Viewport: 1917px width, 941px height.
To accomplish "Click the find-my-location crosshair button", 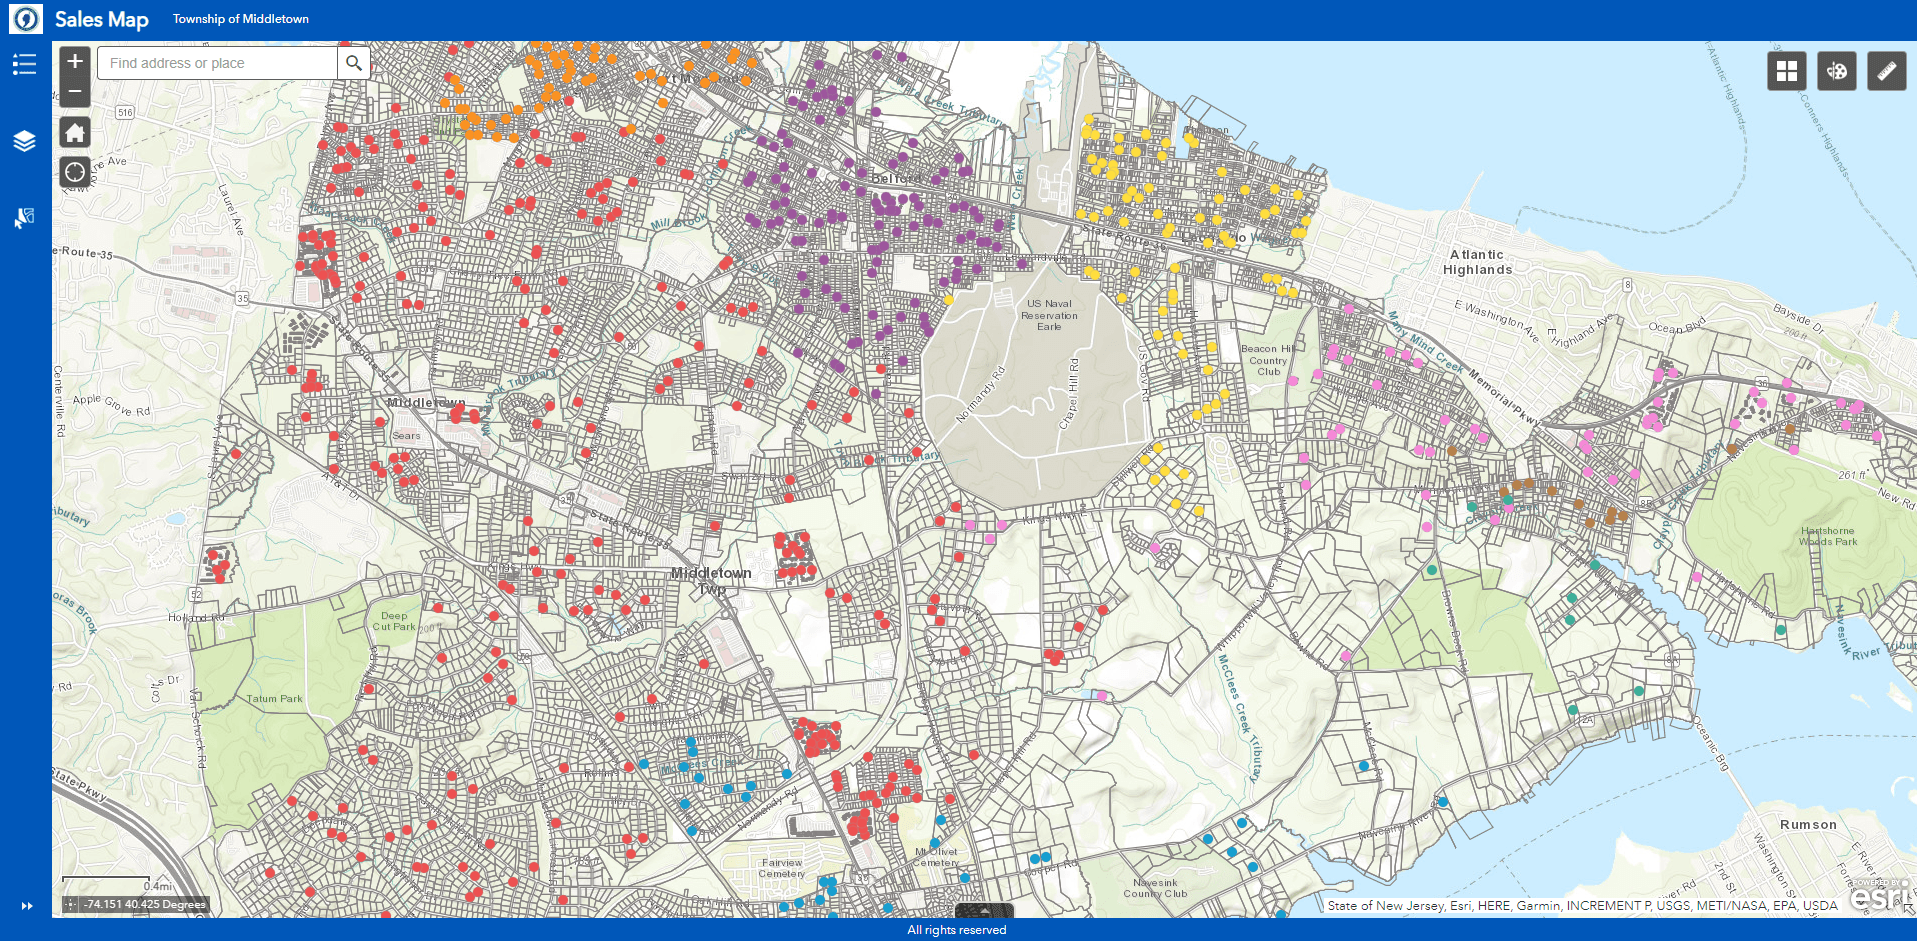I will pyautogui.click(x=74, y=171).
